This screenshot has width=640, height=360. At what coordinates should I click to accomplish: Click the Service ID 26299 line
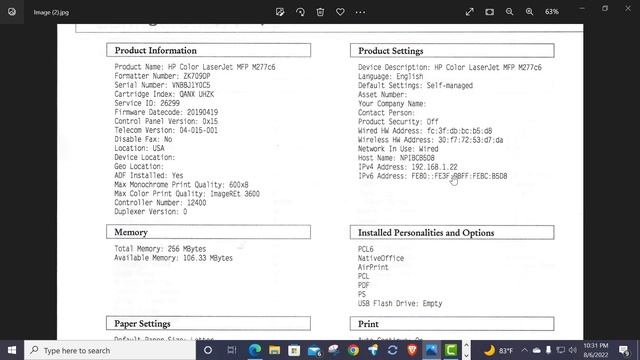pos(147,103)
